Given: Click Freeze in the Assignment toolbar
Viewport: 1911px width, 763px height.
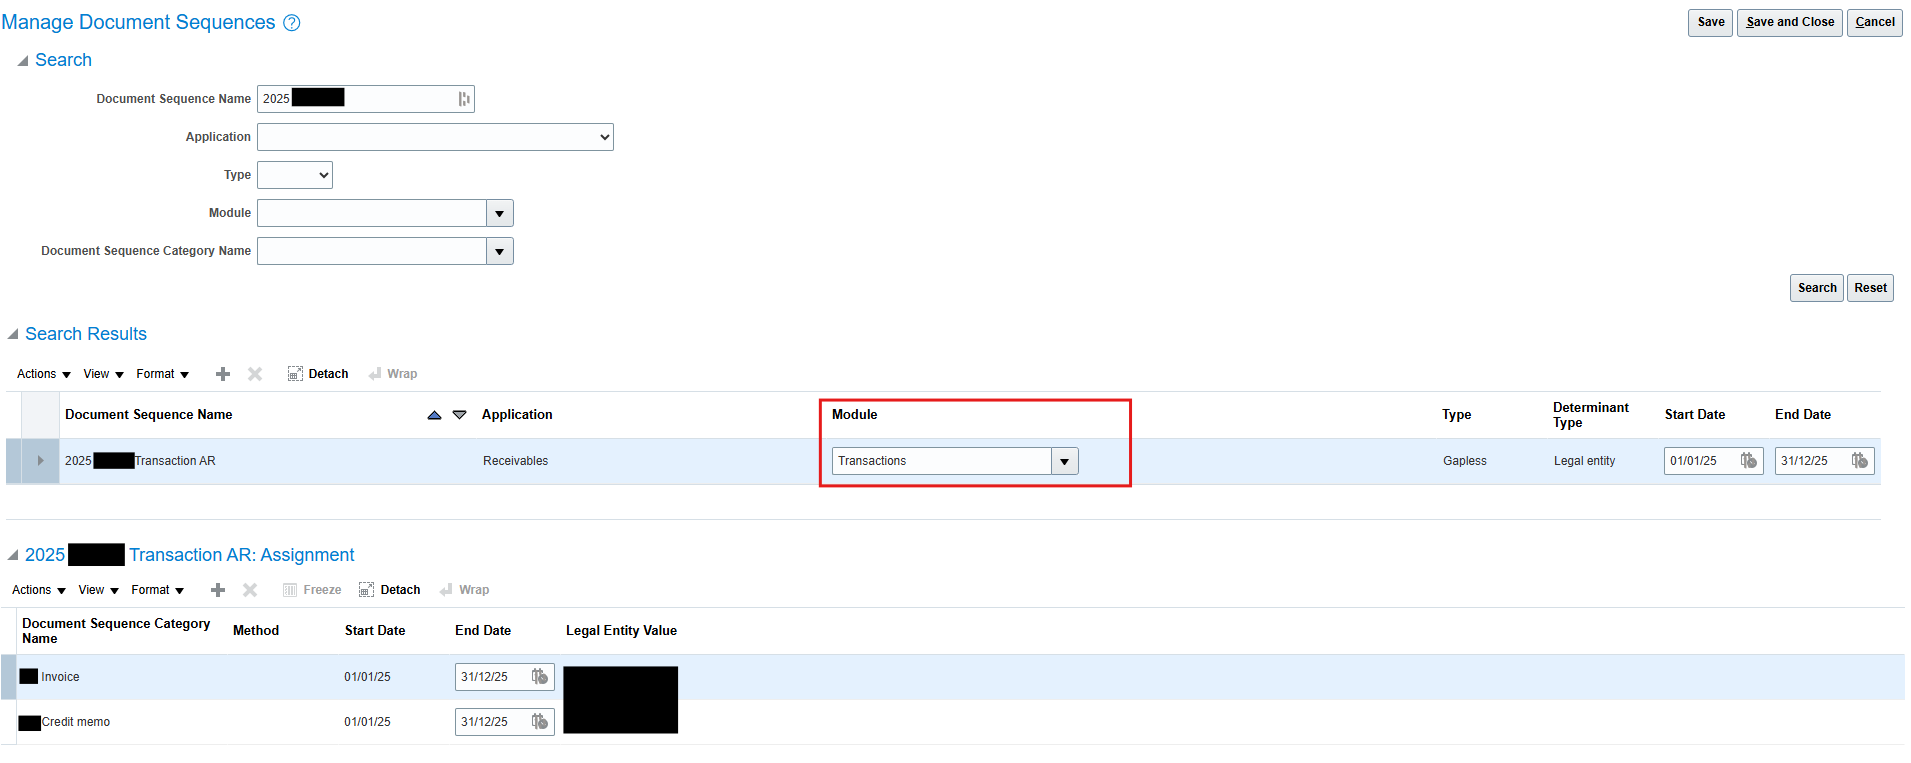Looking at the screenshot, I should pos(312,590).
